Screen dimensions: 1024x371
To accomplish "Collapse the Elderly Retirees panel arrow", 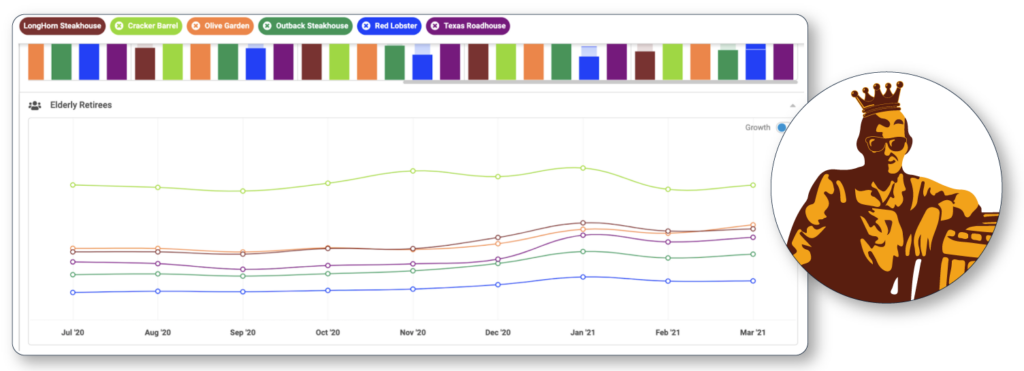I will (792, 106).
